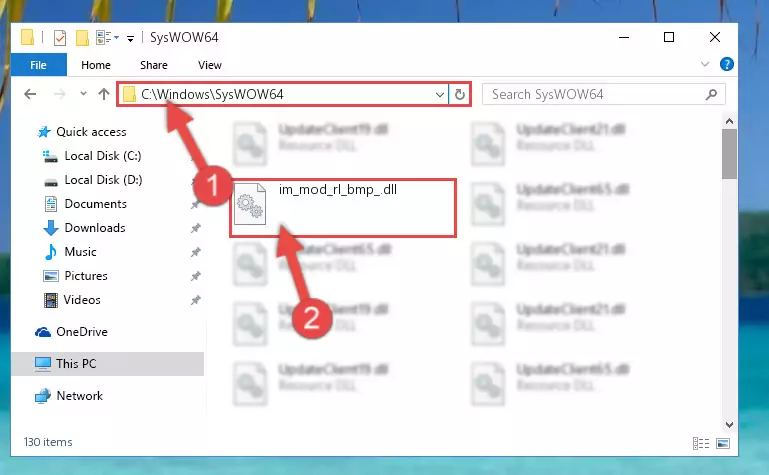The image size is (769, 475).
Task: Switch to the Home ribbon tab
Action: [96, 65]
